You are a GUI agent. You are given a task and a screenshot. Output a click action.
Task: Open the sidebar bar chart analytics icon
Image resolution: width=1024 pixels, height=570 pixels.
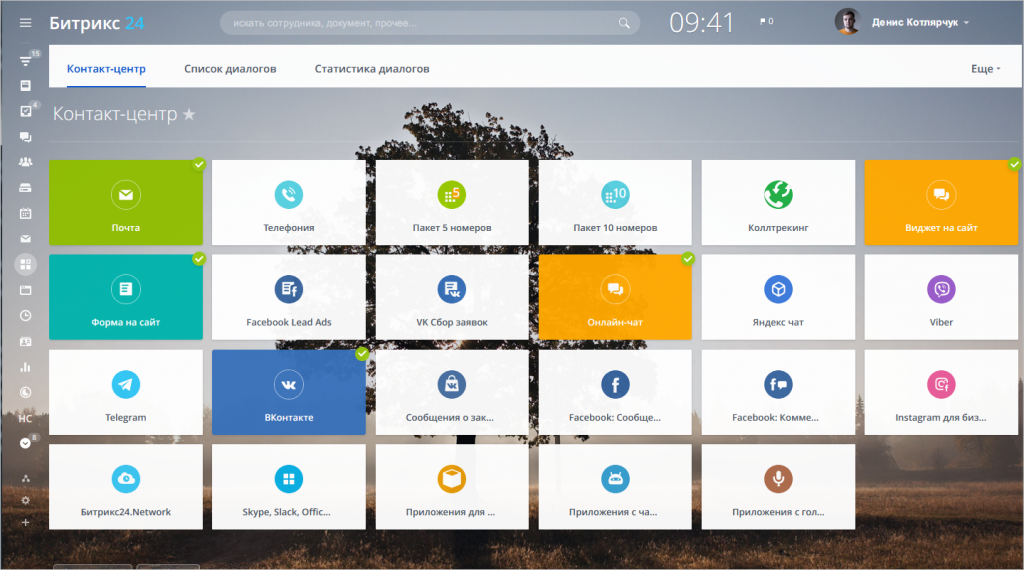click(25, 367)
